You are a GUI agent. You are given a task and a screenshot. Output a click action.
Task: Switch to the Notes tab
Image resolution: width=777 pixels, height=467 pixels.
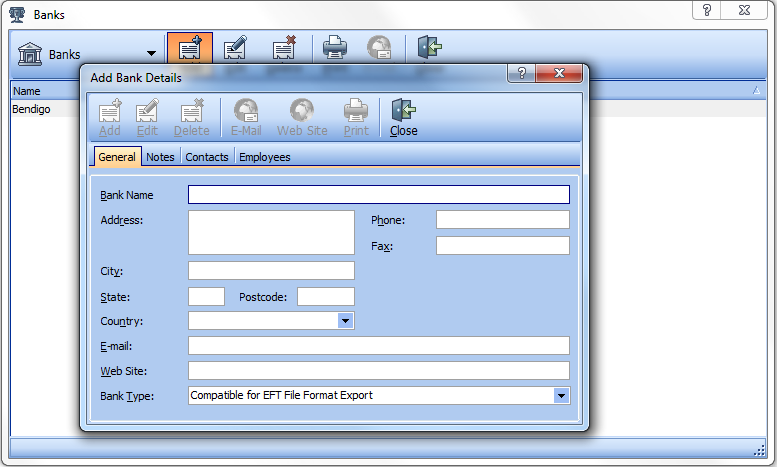pos(160,157)
